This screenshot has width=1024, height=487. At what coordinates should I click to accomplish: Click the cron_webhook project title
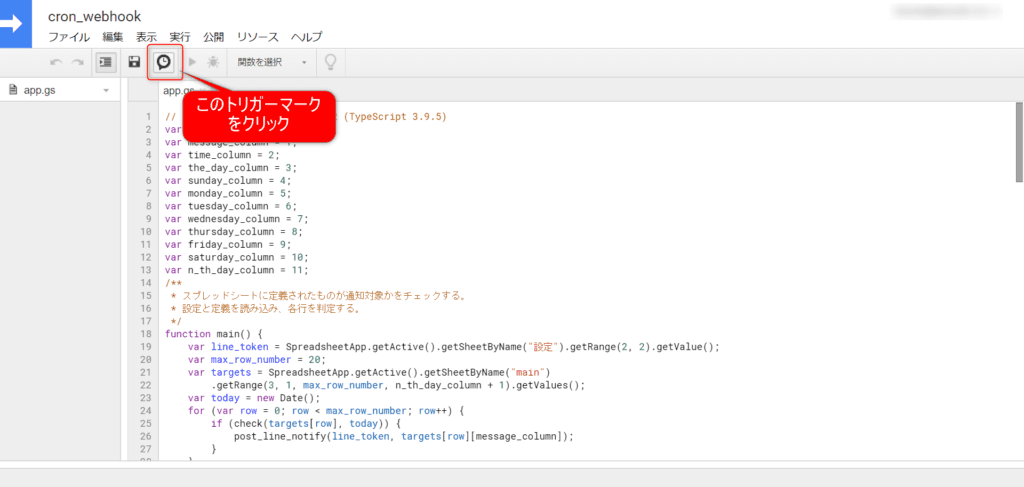(x=94, y=16)
